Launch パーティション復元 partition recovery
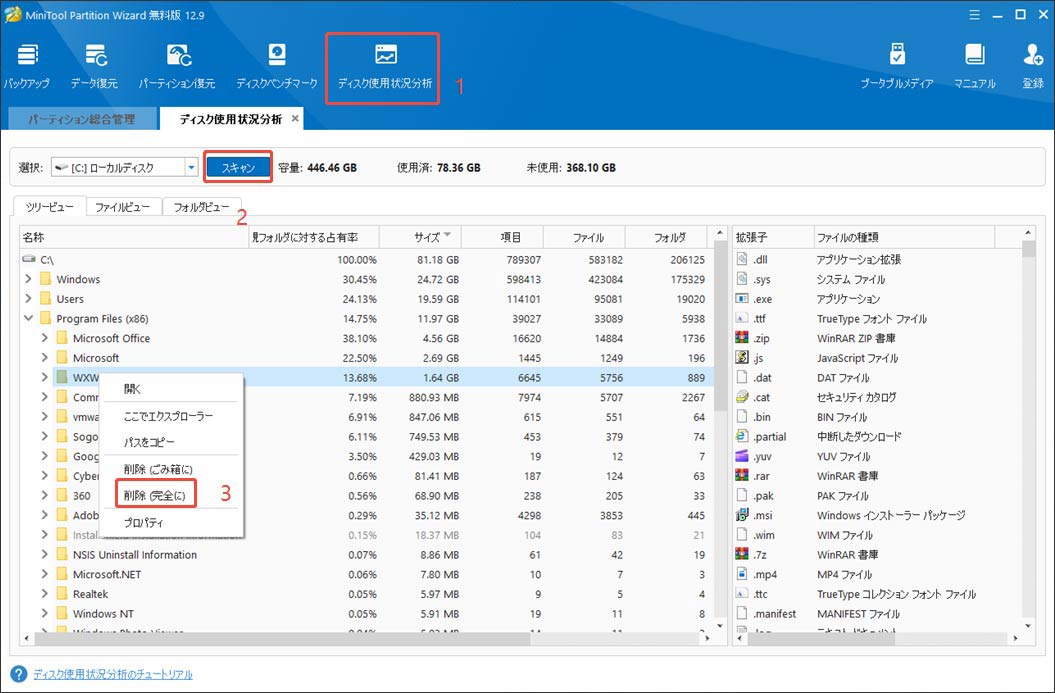This screenshot has height=693, width=1055. tap(177, 66)
